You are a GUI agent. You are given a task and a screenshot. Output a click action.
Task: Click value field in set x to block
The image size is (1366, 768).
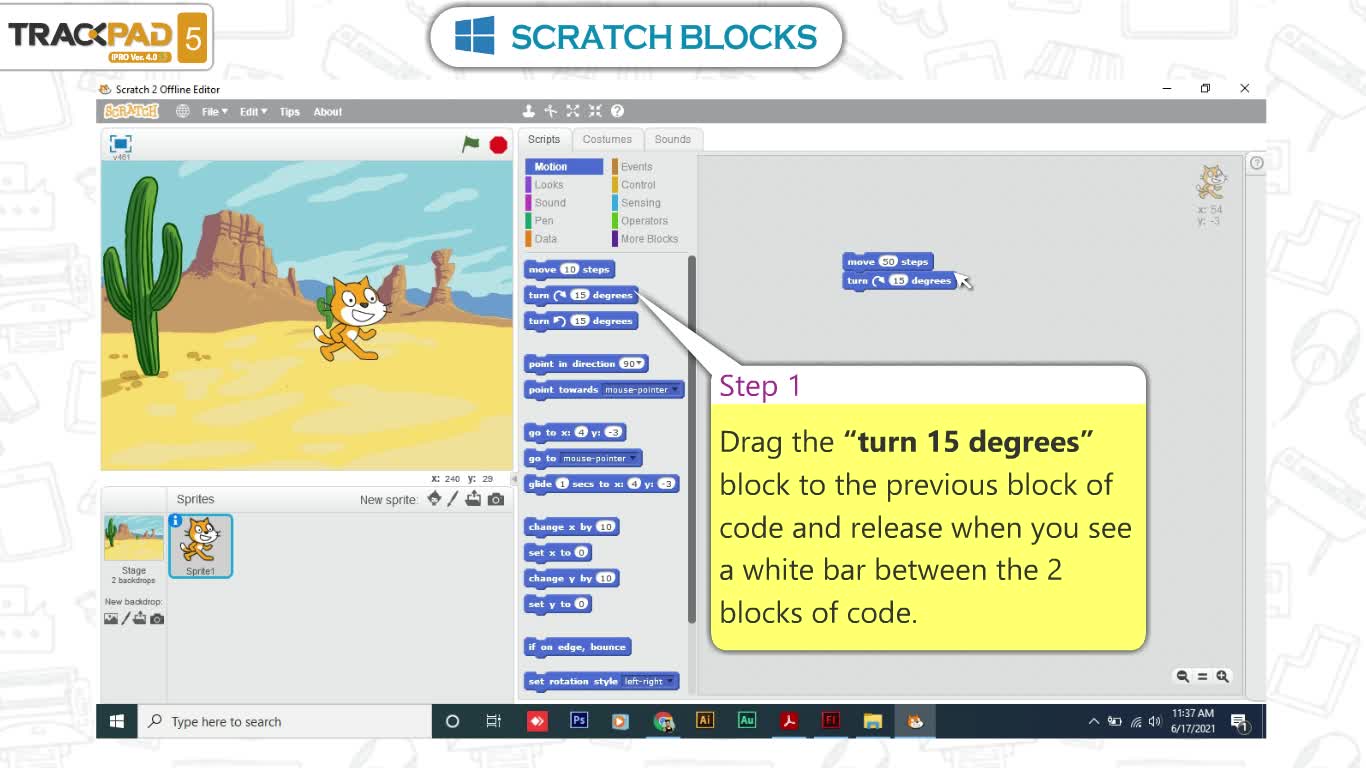pyautogui.click(x=581, y=552)
